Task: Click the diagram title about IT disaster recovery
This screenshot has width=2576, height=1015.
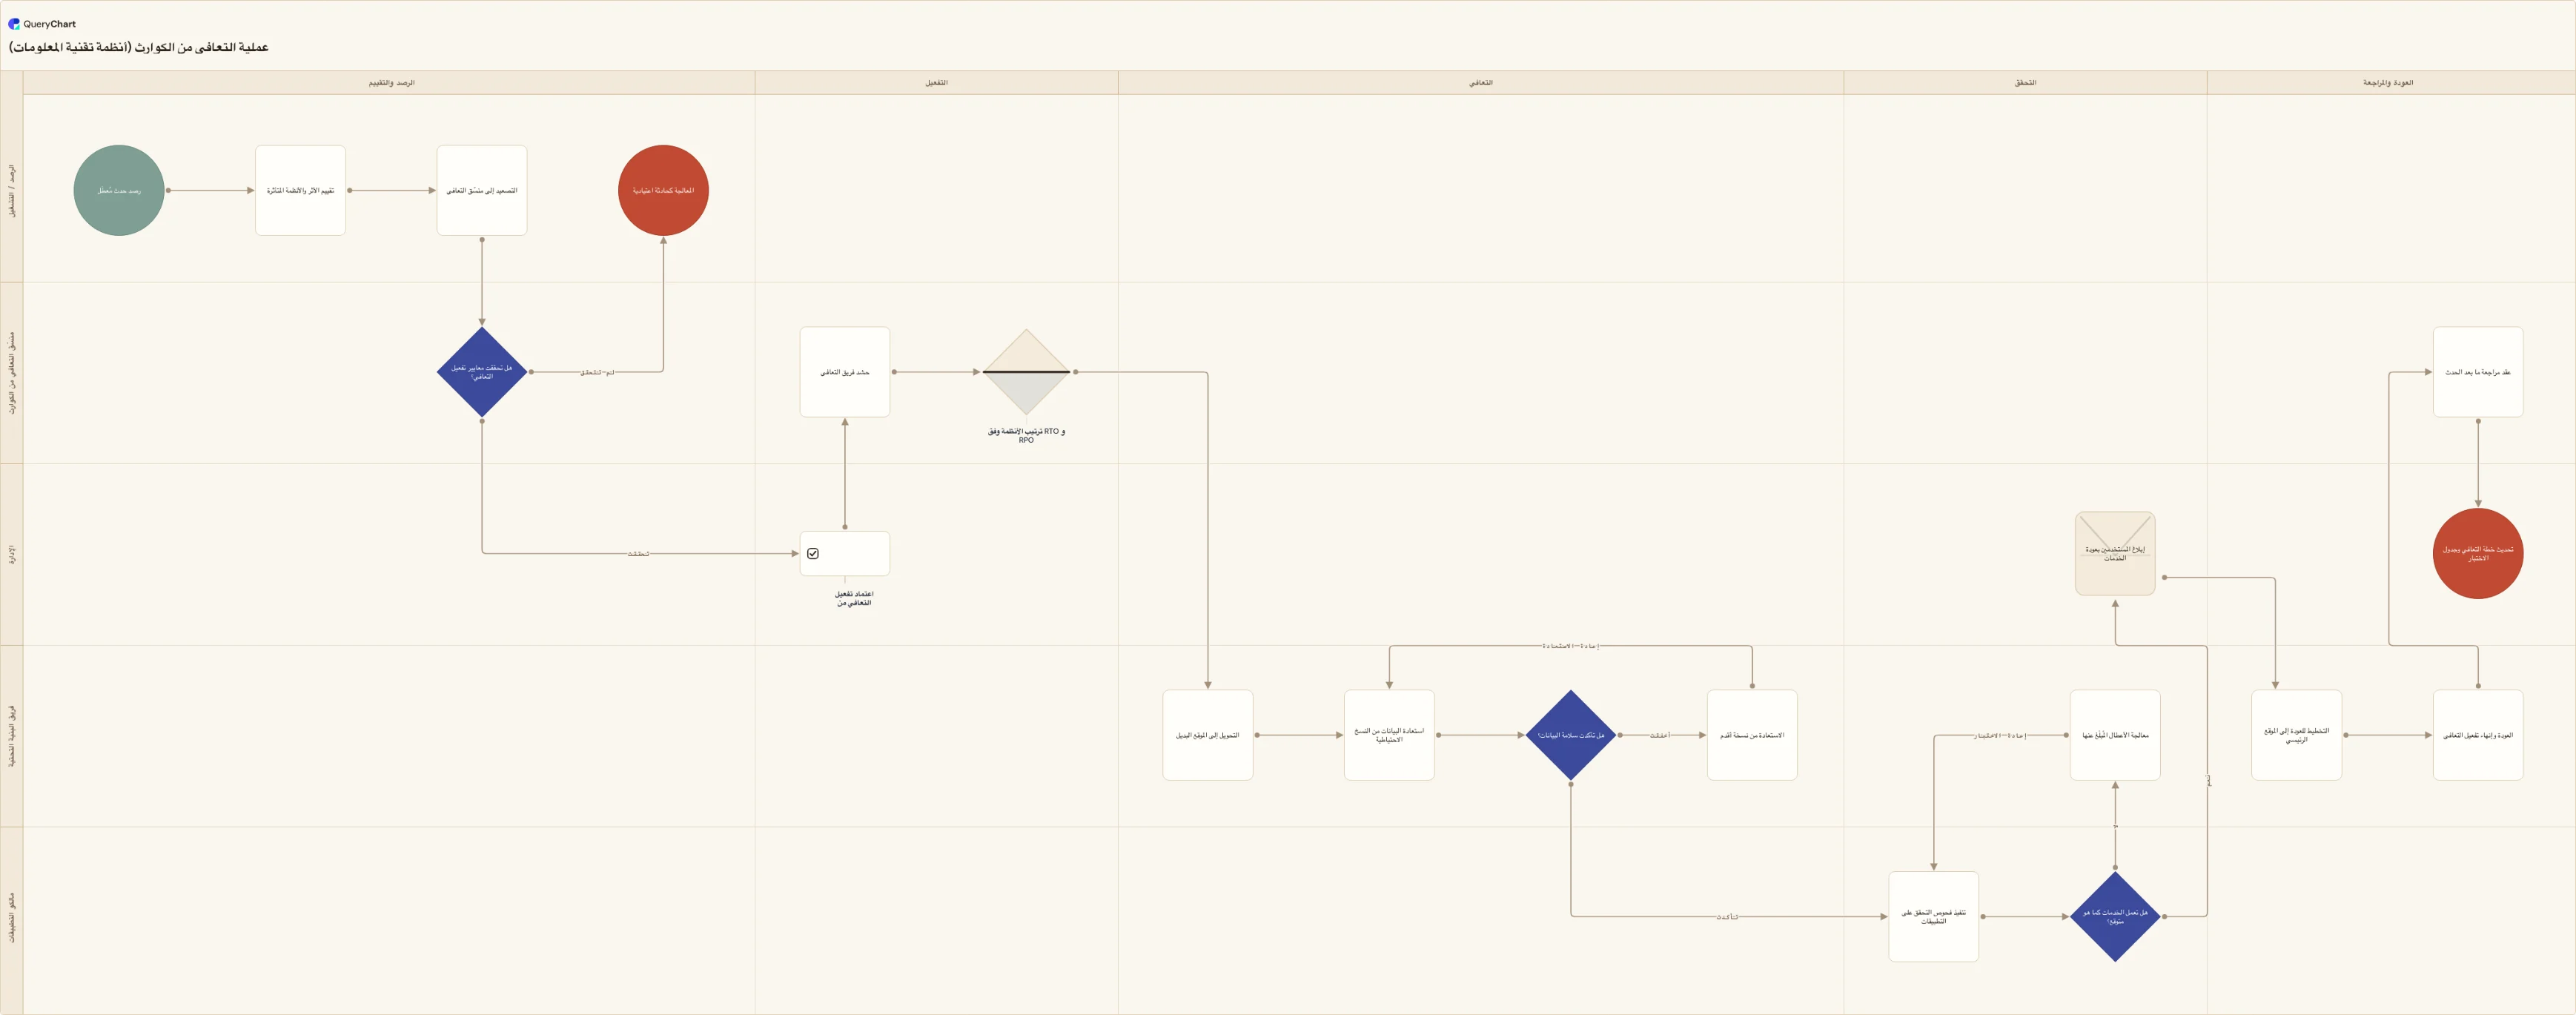Action: pyautogui.click(x=139, y=47)
